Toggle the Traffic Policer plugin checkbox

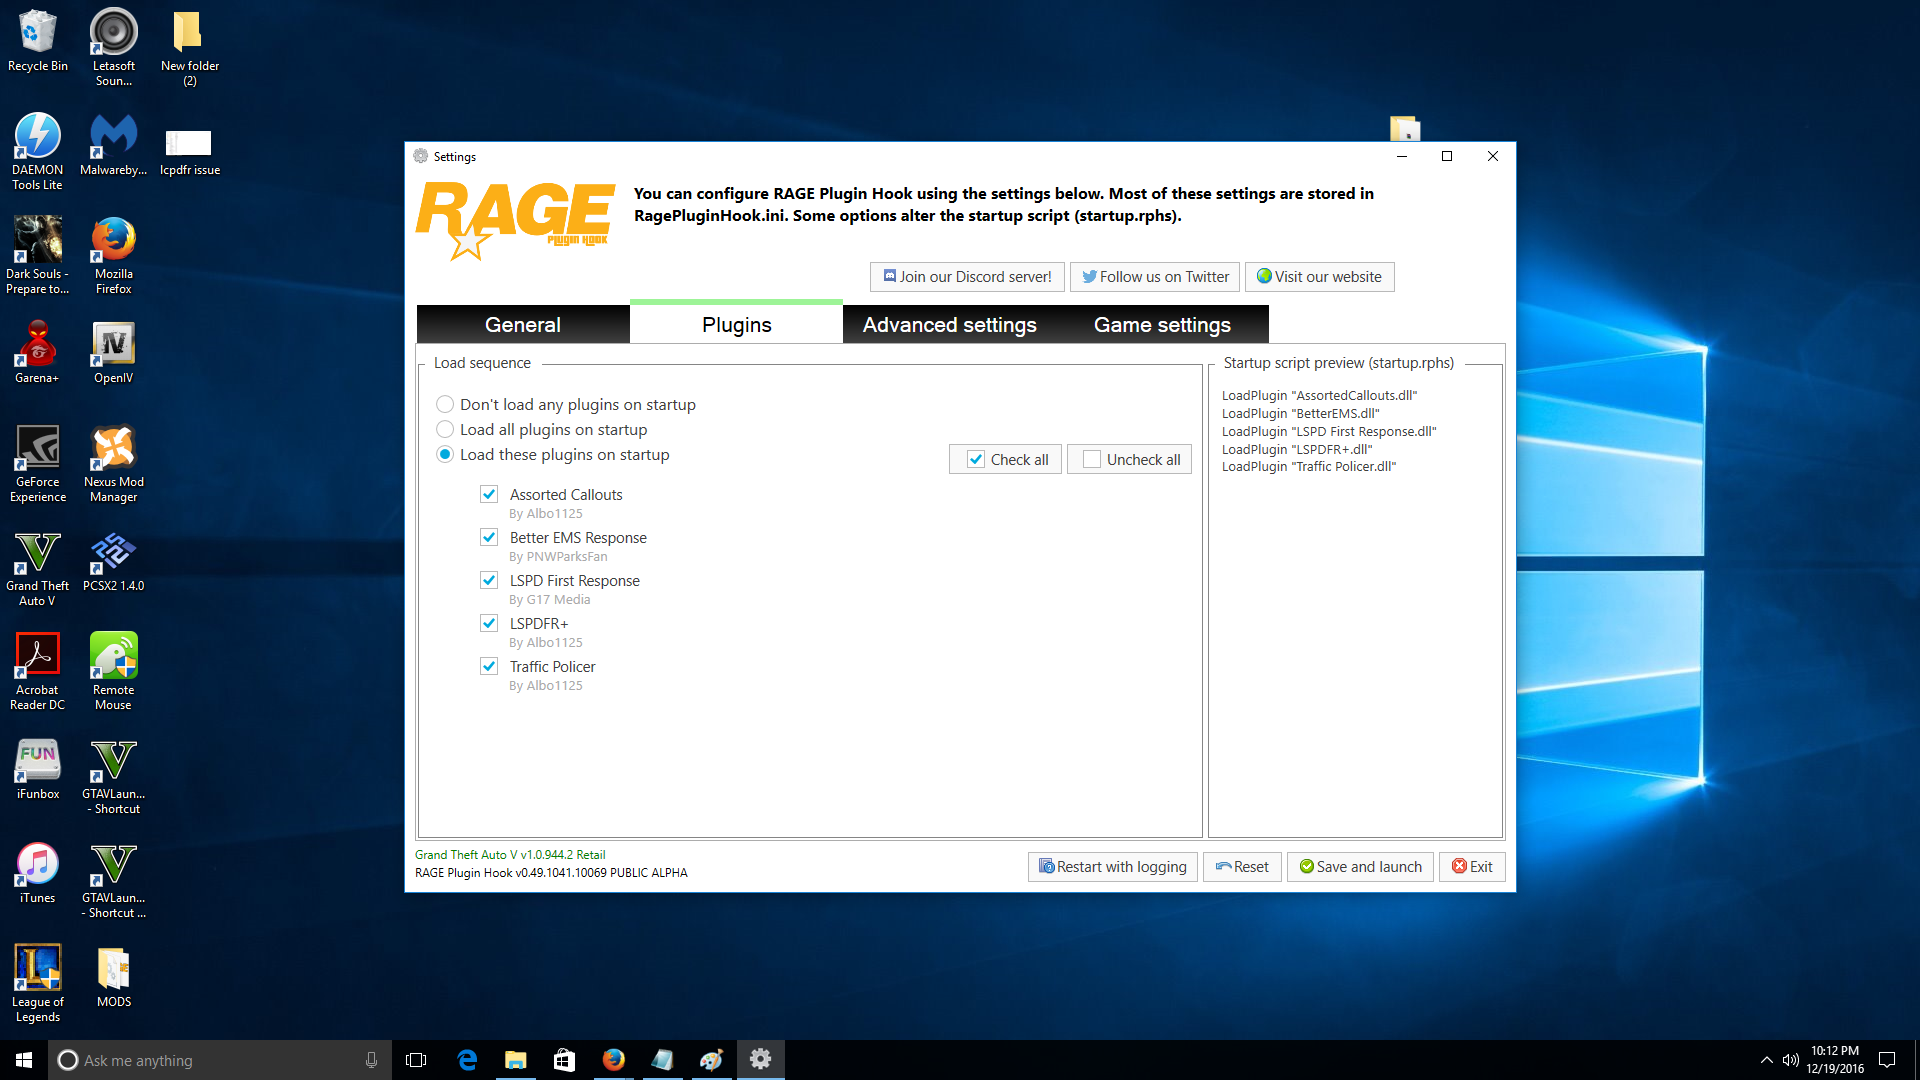489,666
